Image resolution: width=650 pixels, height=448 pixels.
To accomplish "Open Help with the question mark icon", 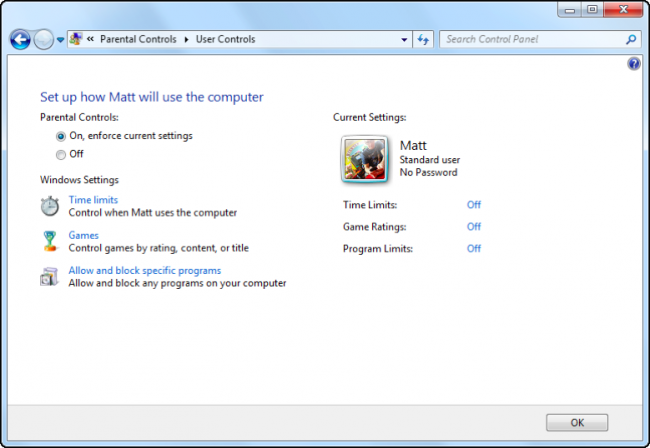I will [x=634, y=63].
